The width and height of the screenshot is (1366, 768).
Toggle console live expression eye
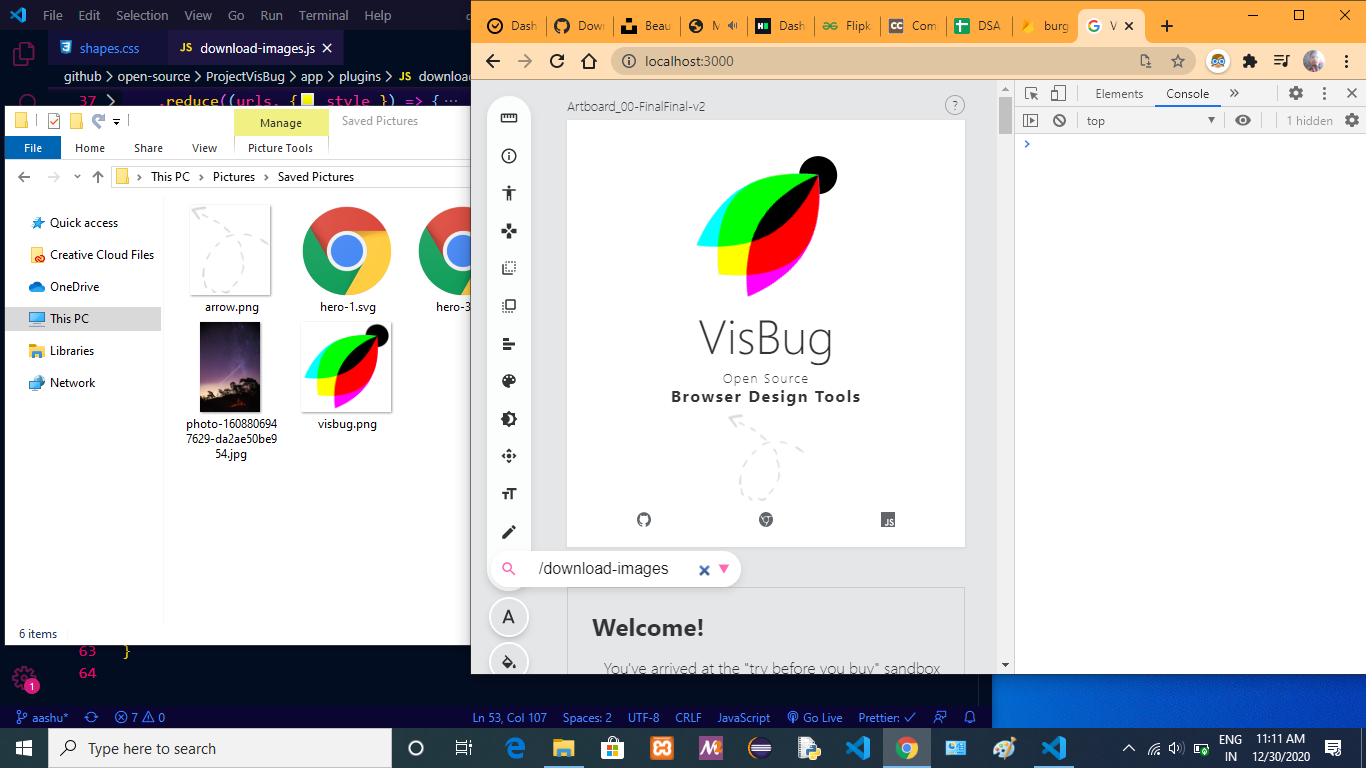pos(1243,120)
